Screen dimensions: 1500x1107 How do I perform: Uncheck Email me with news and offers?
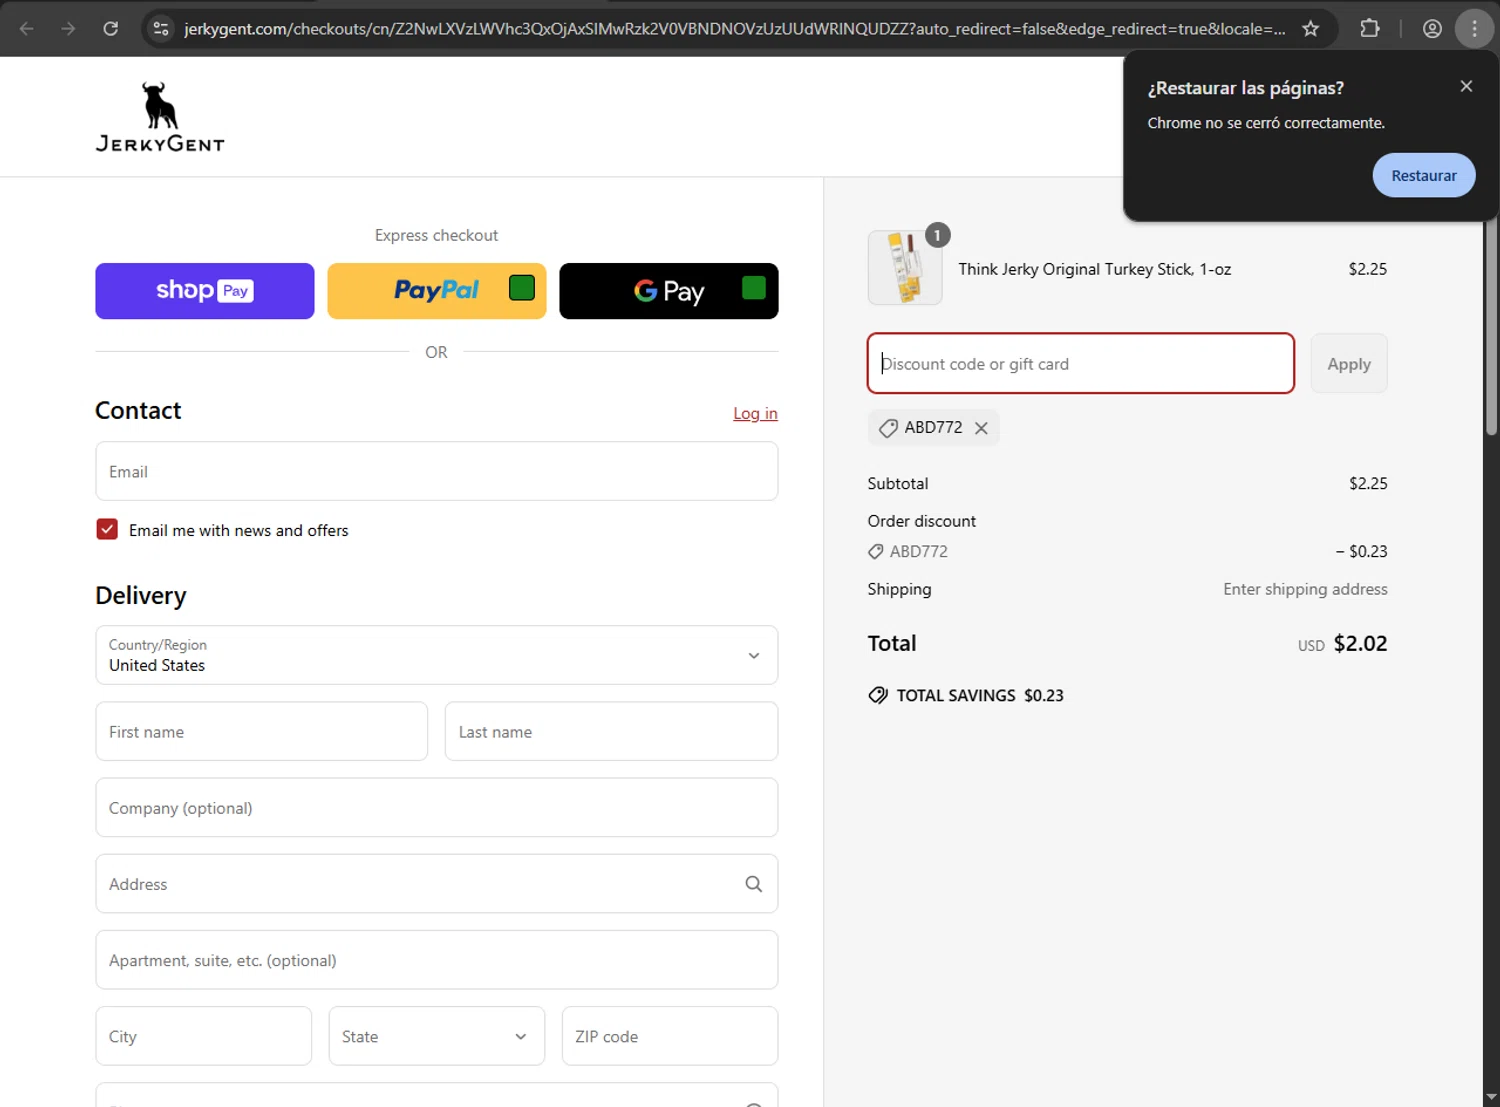pos(107,529)
